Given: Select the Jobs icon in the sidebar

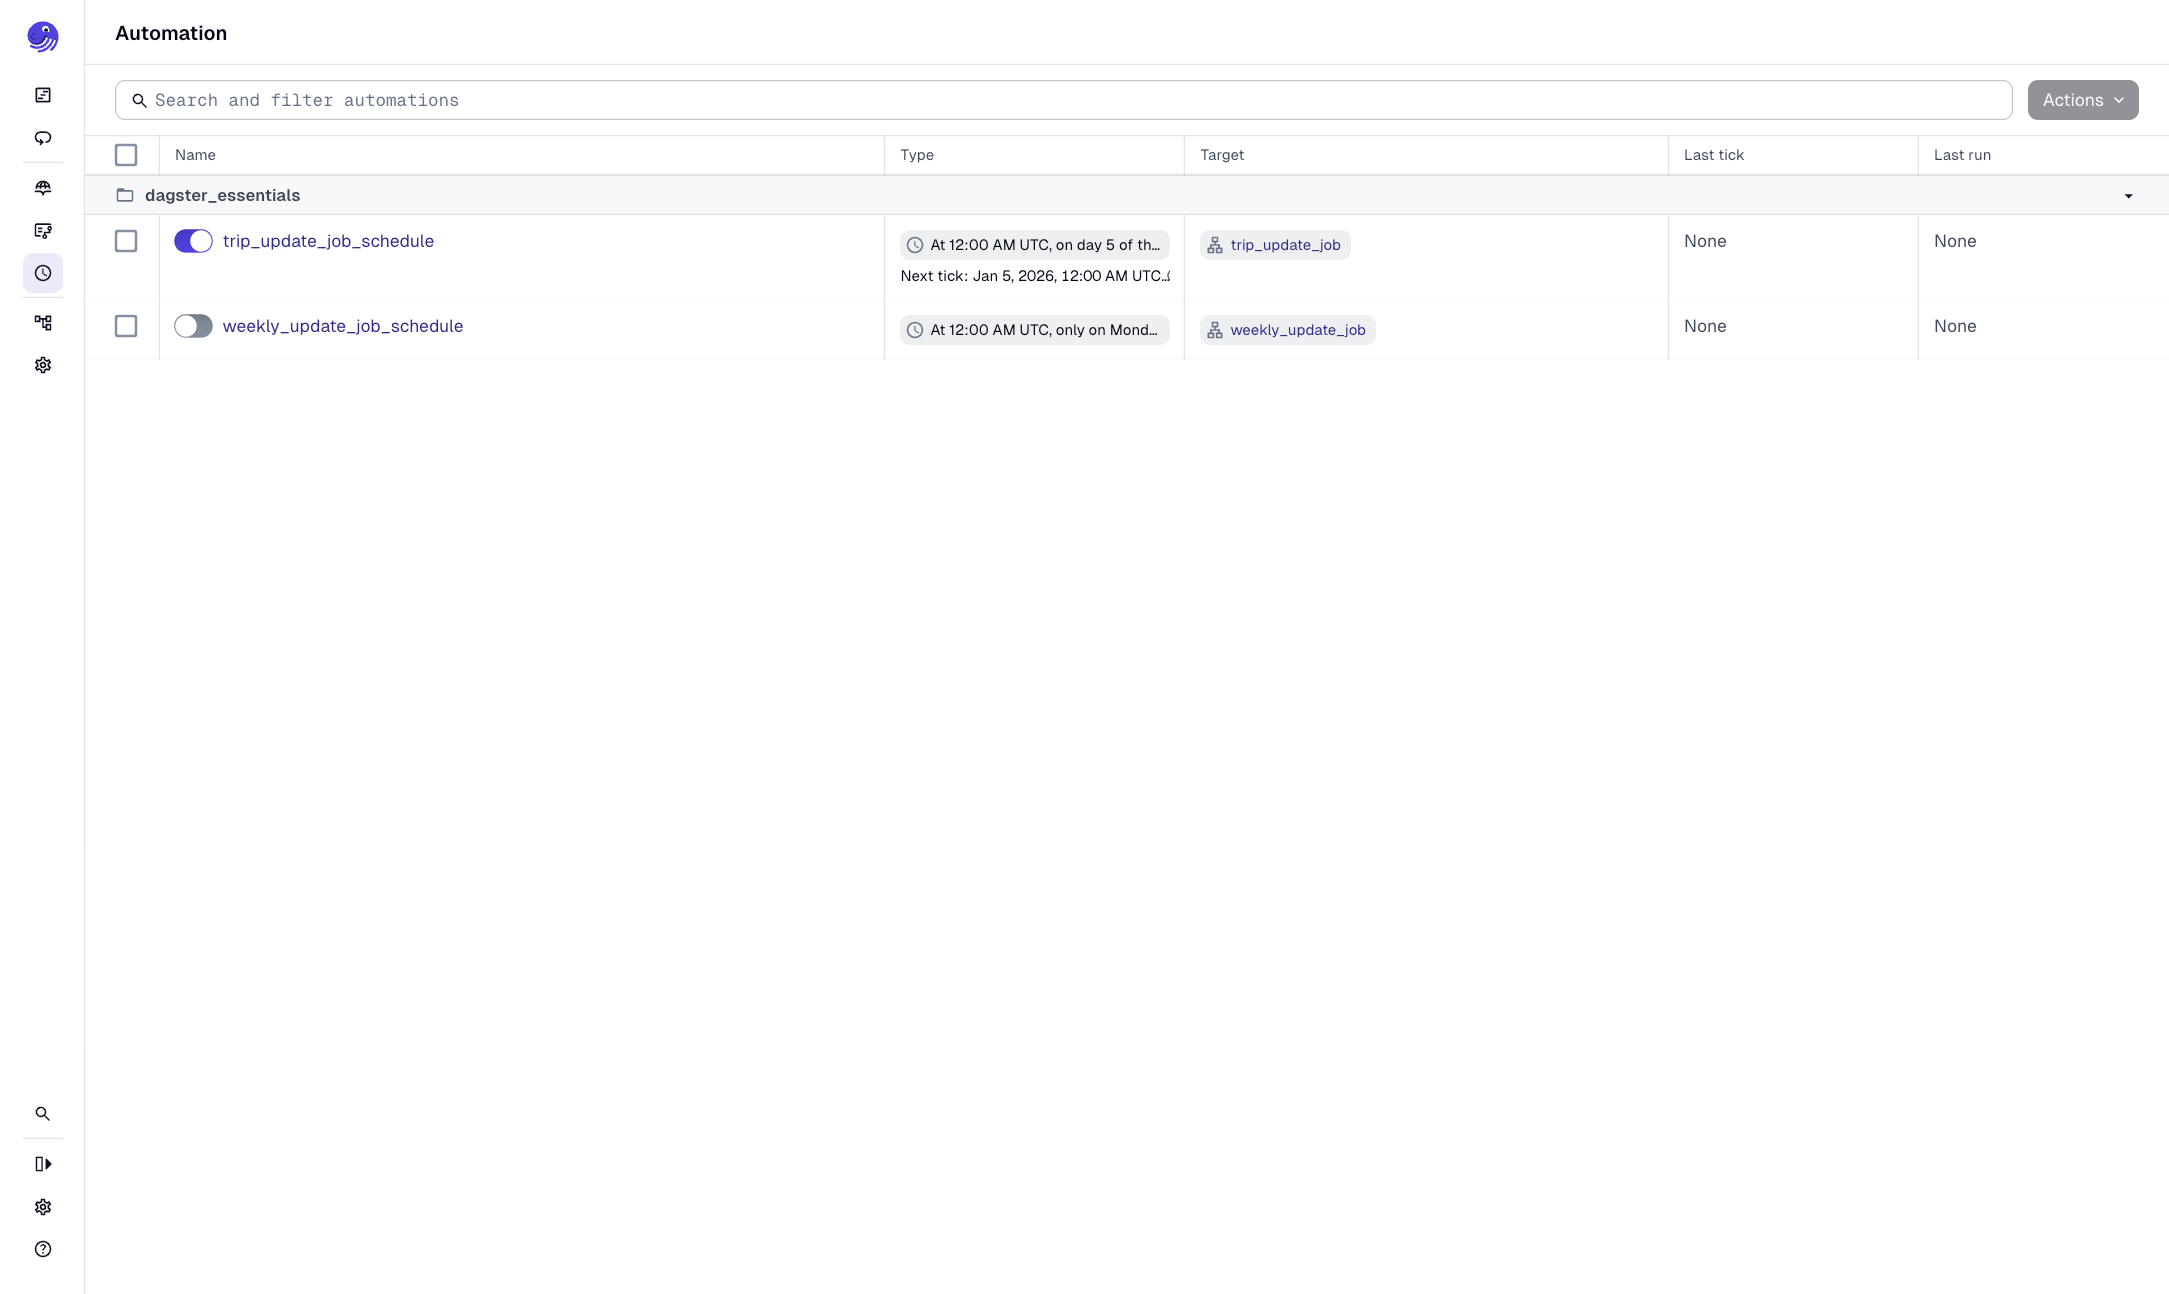Looking at the screenshot, I should click(x=42, y=231).
